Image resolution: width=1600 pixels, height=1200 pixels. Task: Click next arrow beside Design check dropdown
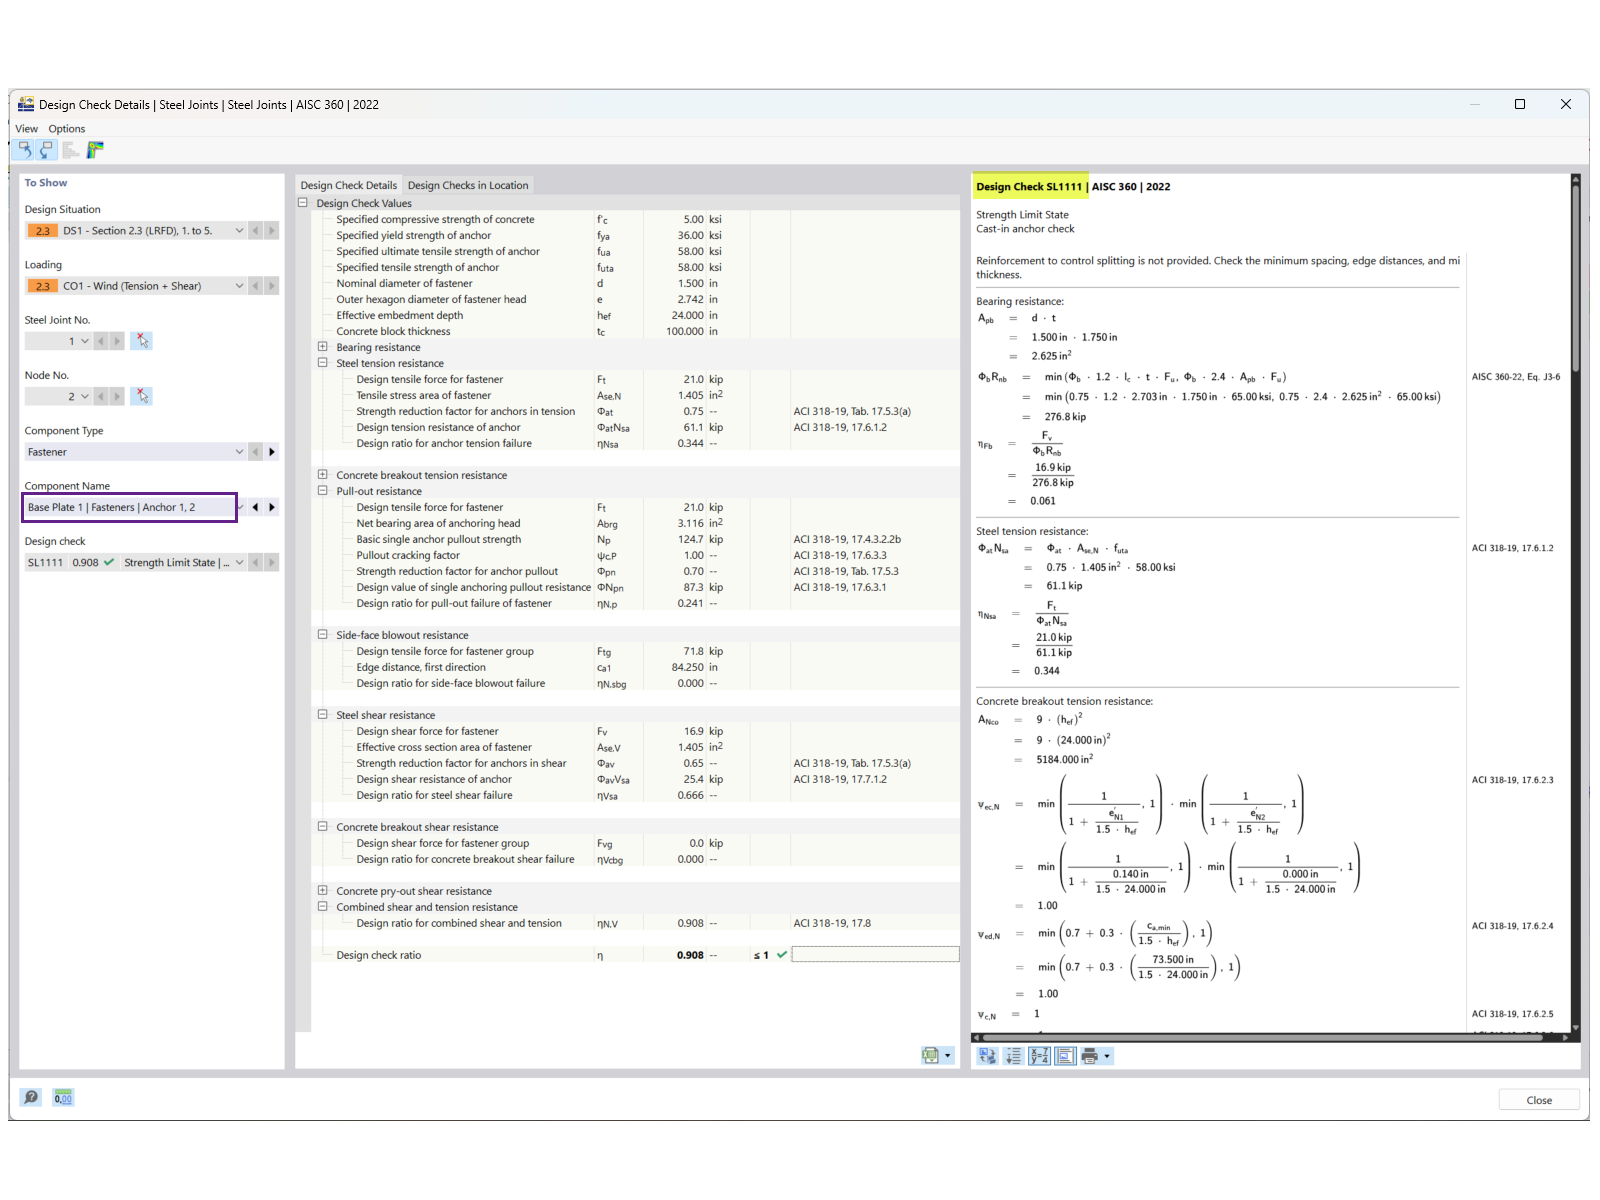[272, 562]
